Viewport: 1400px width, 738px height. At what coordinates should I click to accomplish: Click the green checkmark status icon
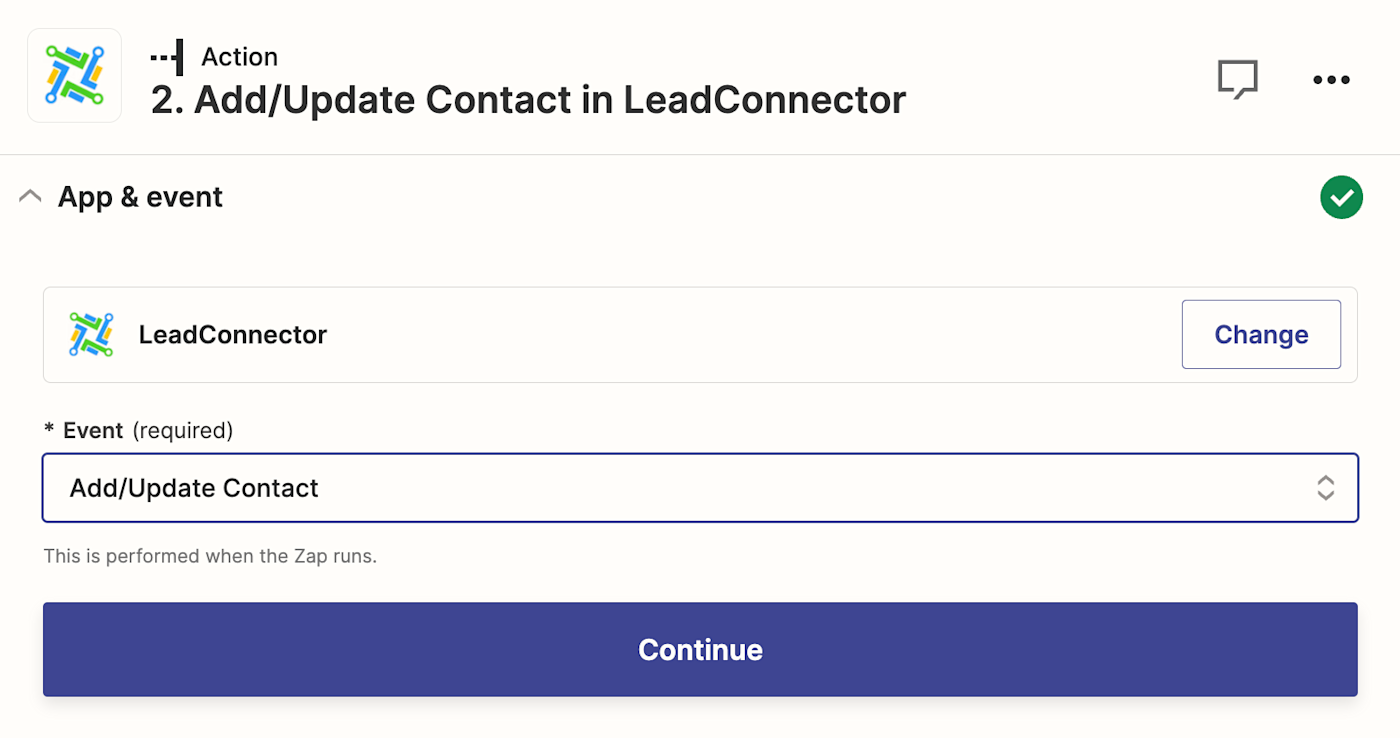click(x=1341, y=197)
